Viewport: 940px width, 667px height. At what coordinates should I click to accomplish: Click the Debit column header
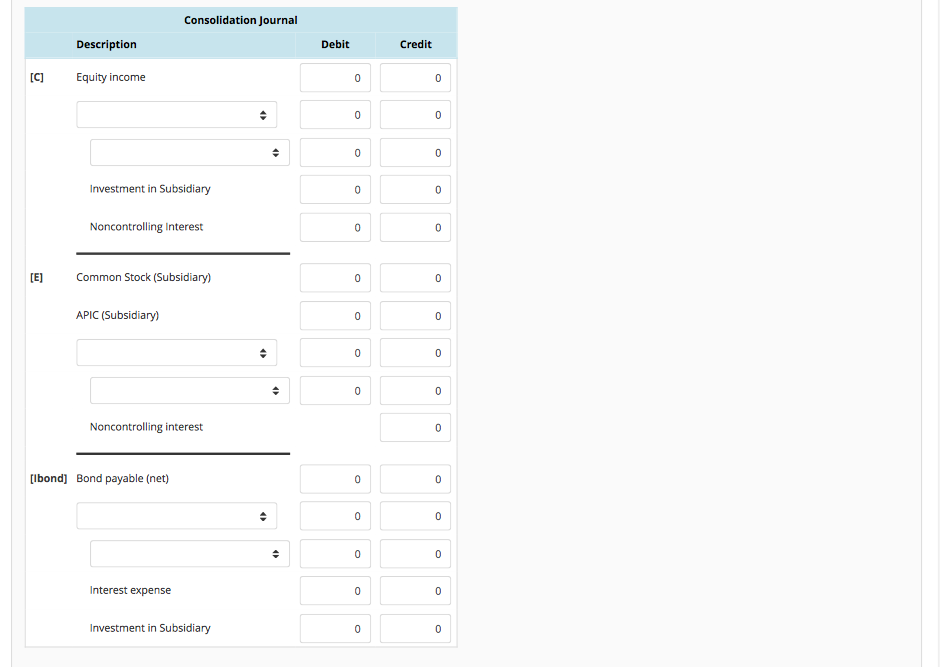pos(335,44)
